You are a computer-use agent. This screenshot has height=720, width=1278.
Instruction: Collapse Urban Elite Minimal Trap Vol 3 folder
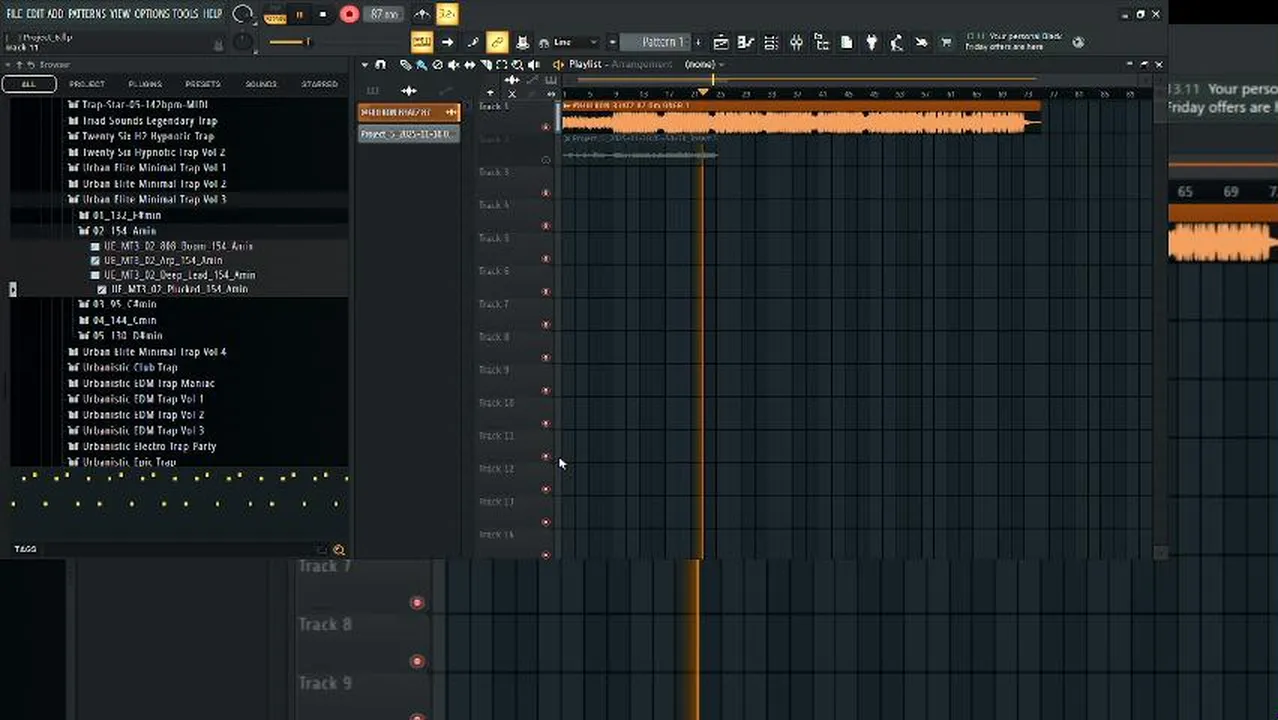click(147, 199)
